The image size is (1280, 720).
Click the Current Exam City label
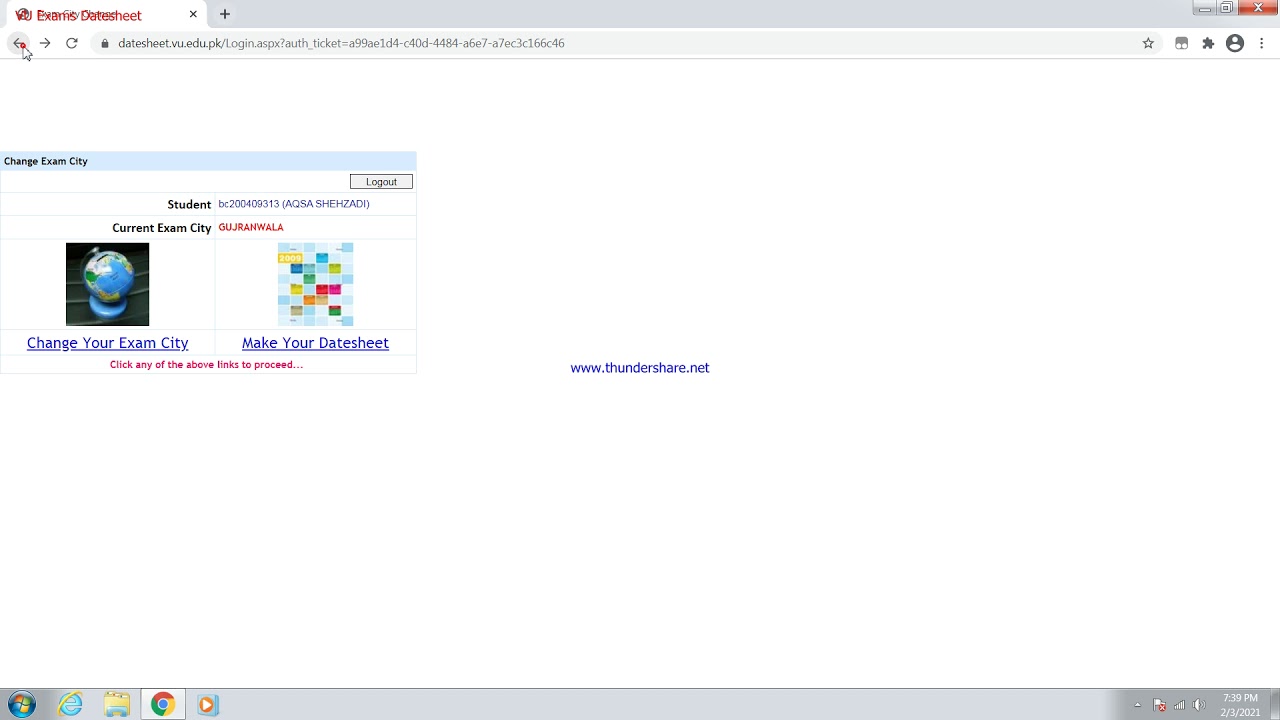point(162,228)
